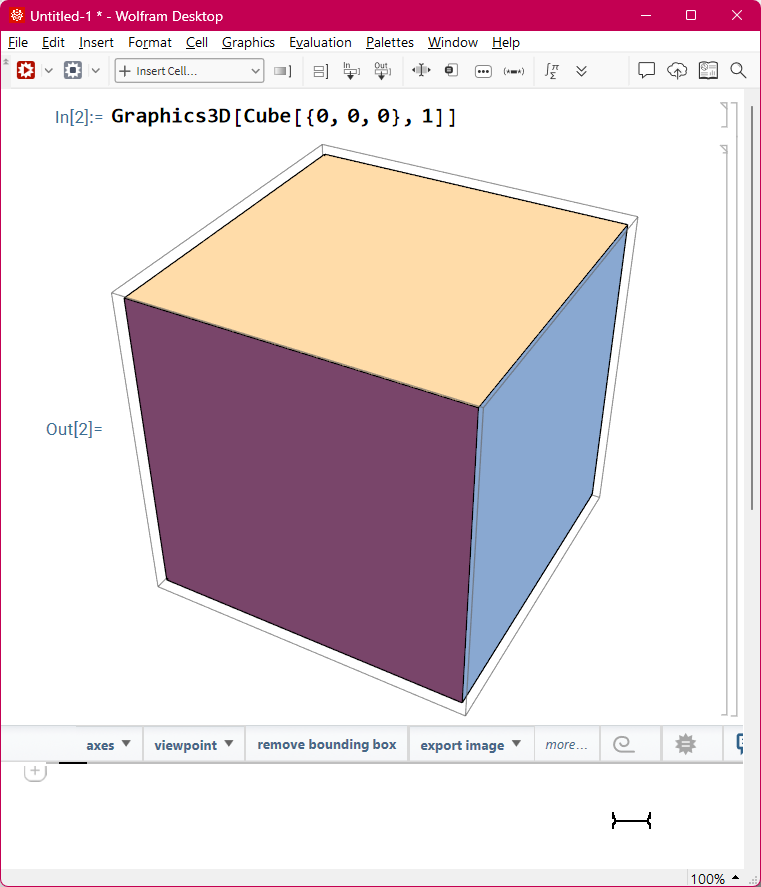Open the viewpoint suggestion dropdown
The image size is (761, 887).
[194, 745]
